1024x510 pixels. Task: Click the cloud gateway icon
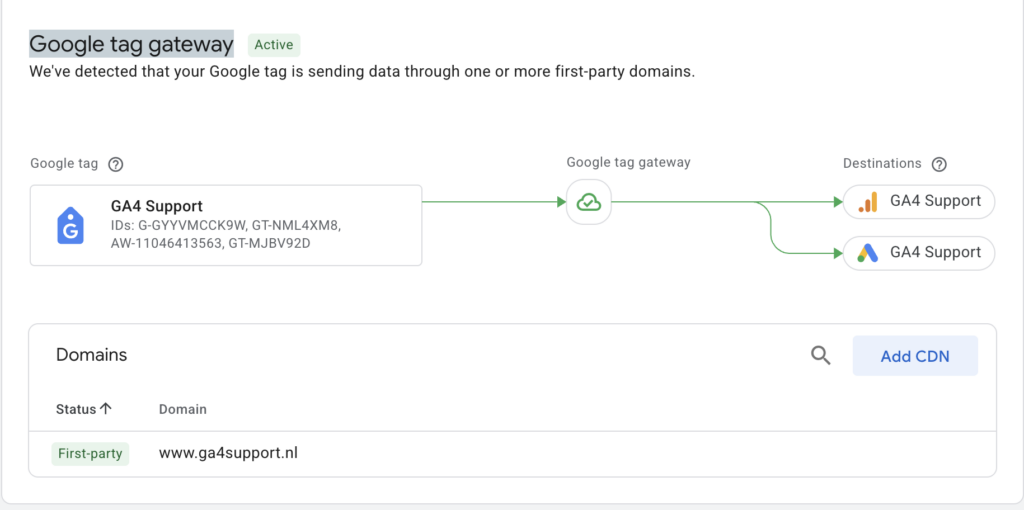589,202
